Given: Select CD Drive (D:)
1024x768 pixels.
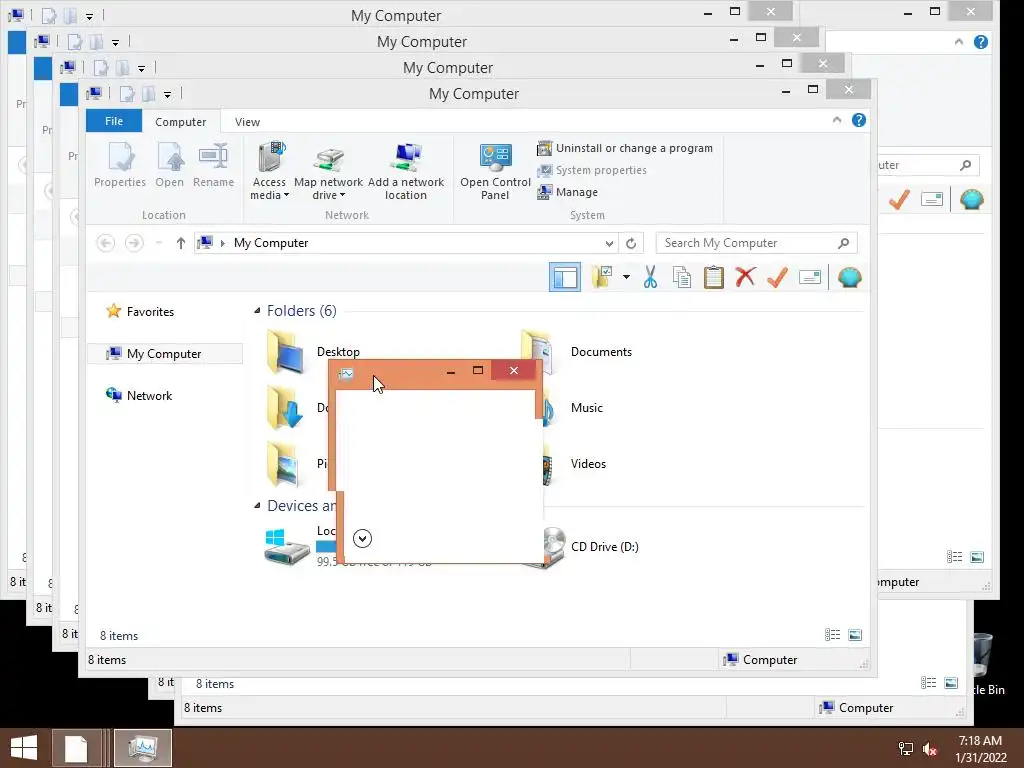Looking at the screenshot, I should point(604,547).
